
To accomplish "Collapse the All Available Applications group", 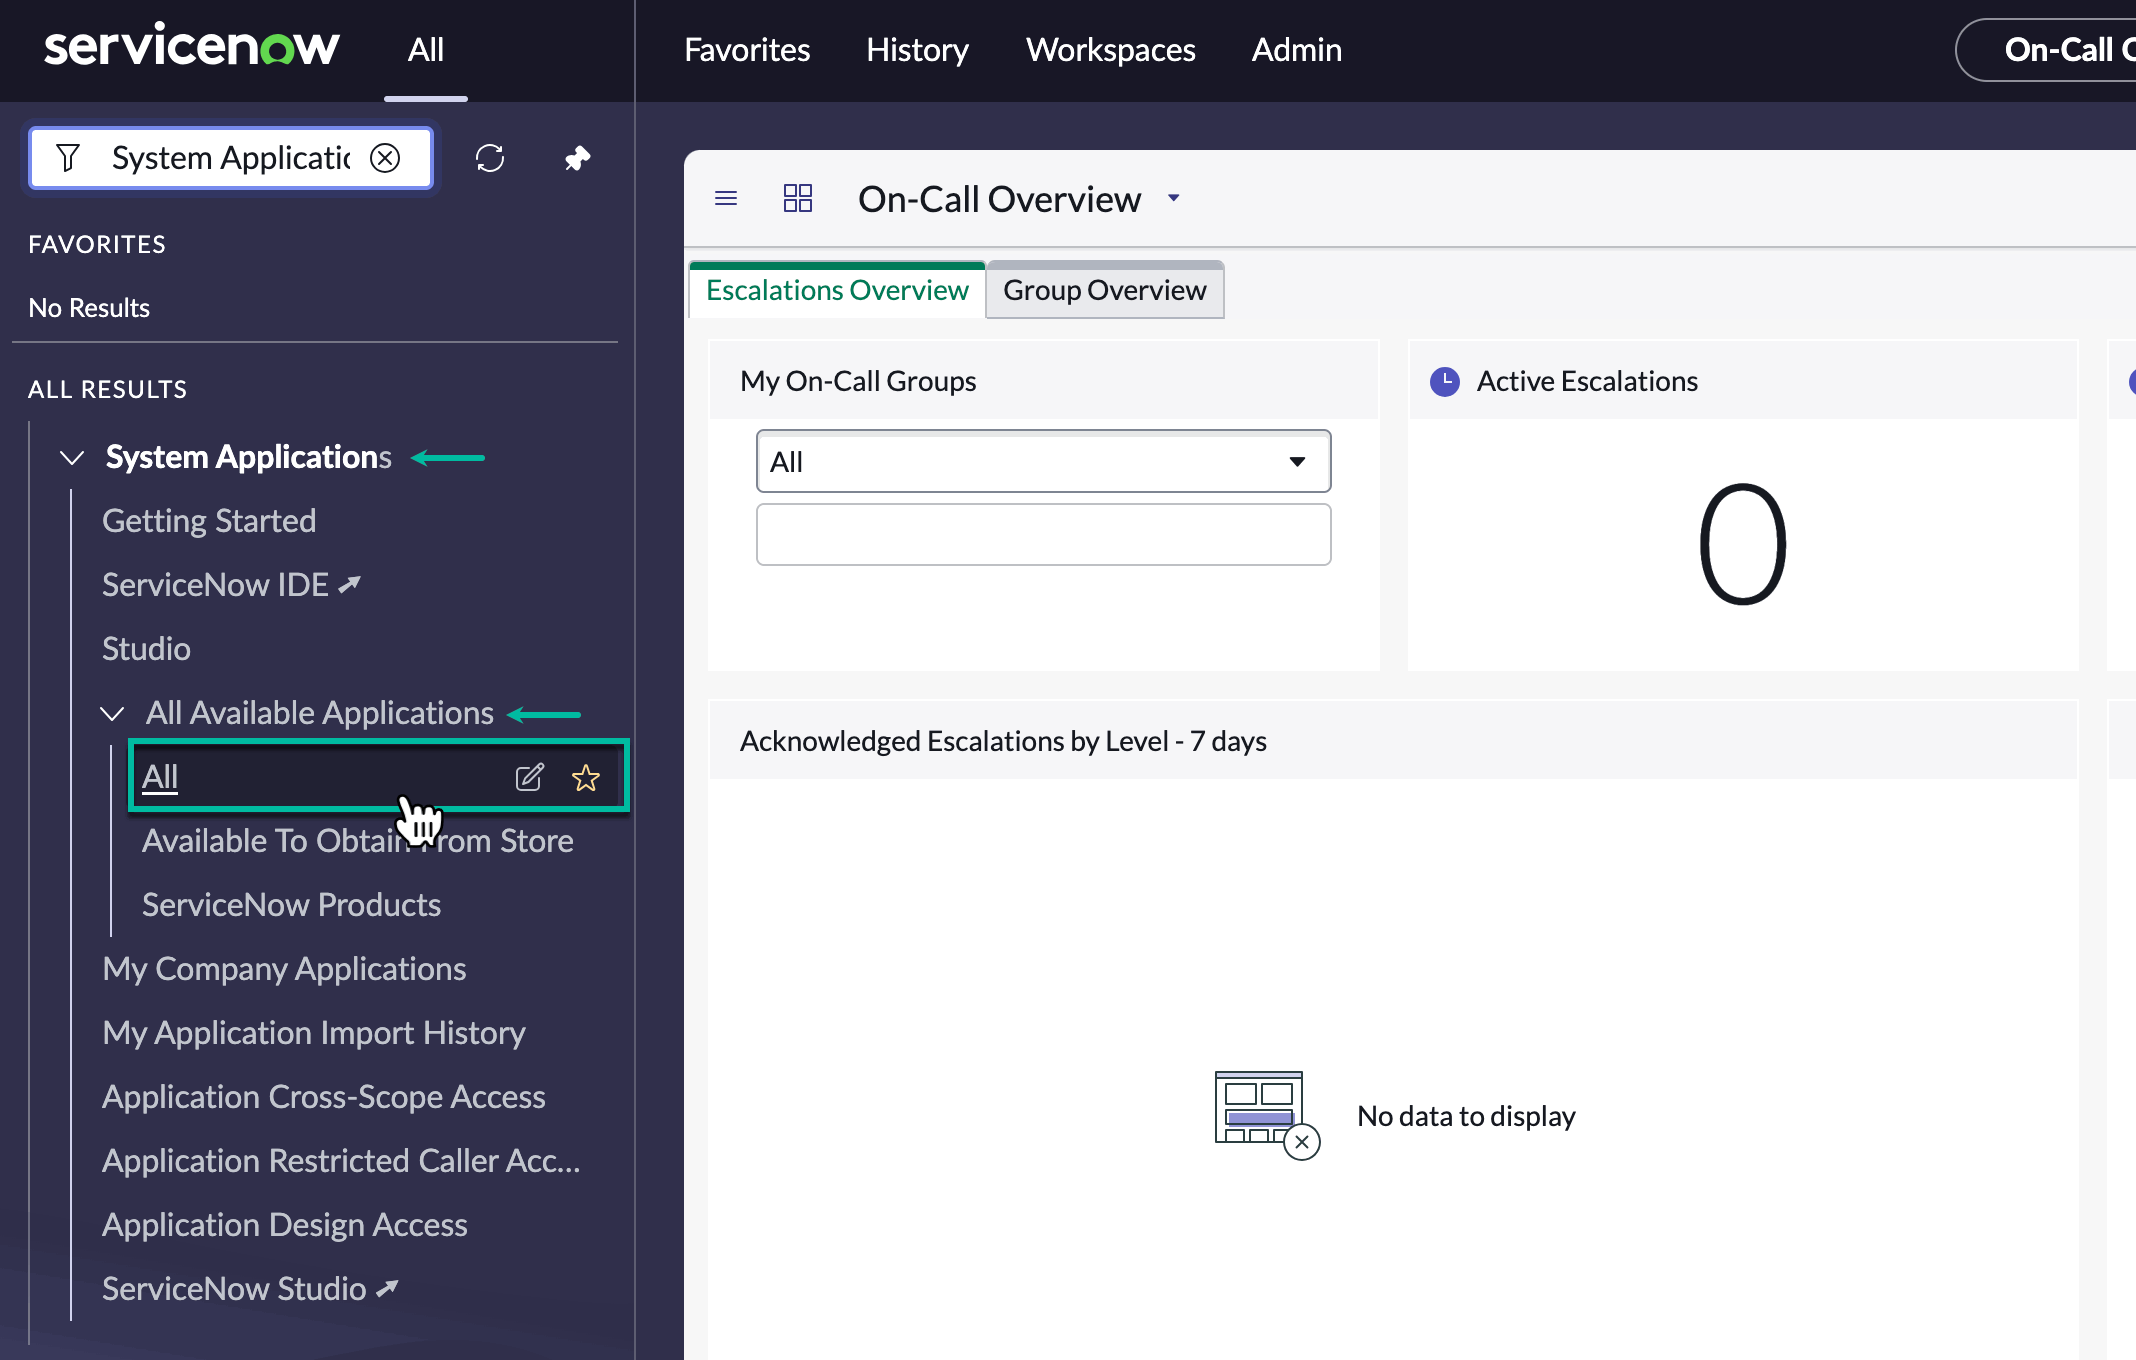I will 111,713.
